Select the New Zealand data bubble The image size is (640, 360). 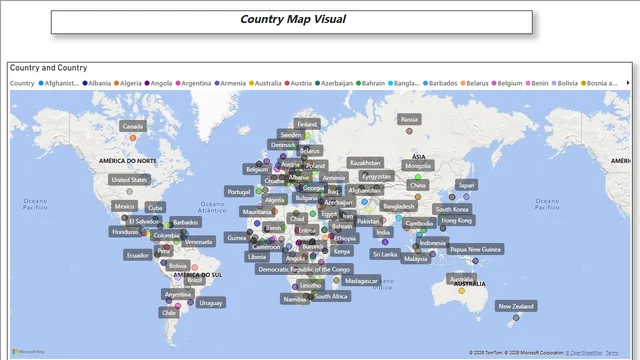coord(516,318)
